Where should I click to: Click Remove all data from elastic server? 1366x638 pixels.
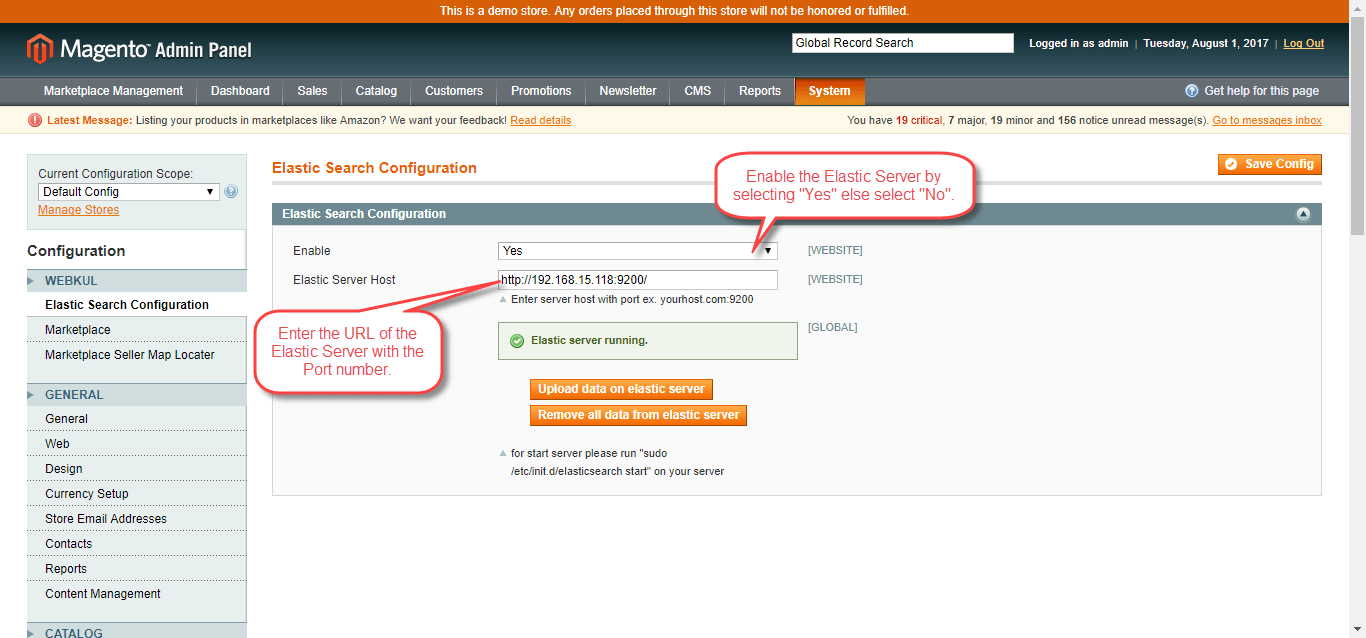point(638,415)
